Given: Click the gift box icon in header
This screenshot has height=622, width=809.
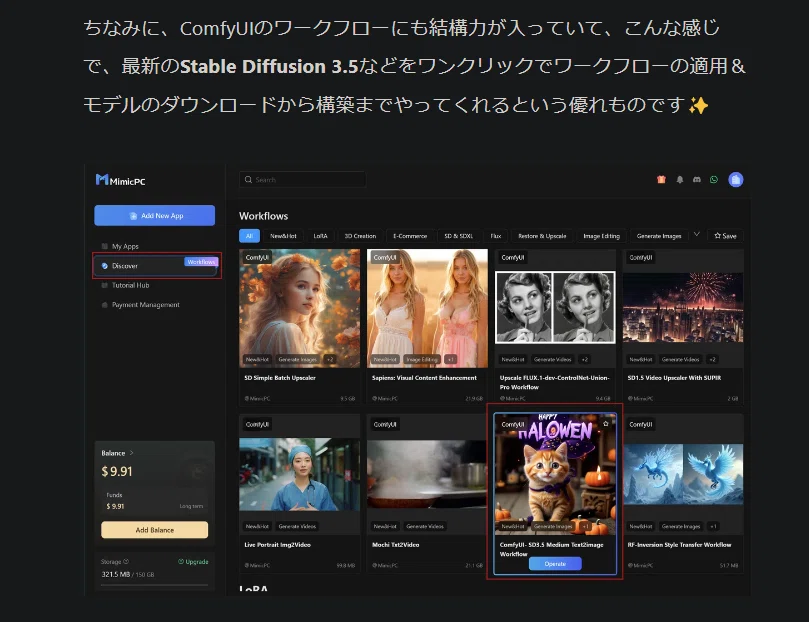Looking at the screenshot, I should point(661,179).
